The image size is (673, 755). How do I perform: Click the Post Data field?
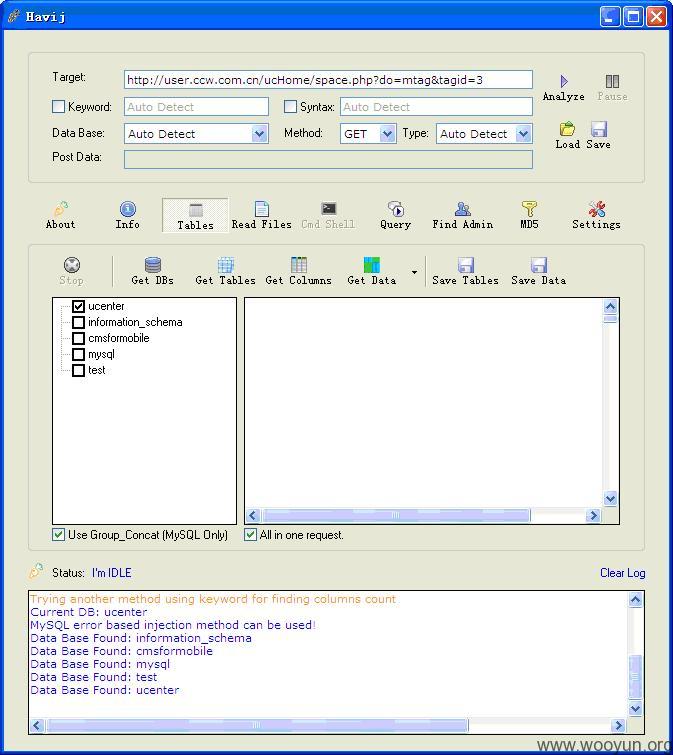[x=328, y=159]
